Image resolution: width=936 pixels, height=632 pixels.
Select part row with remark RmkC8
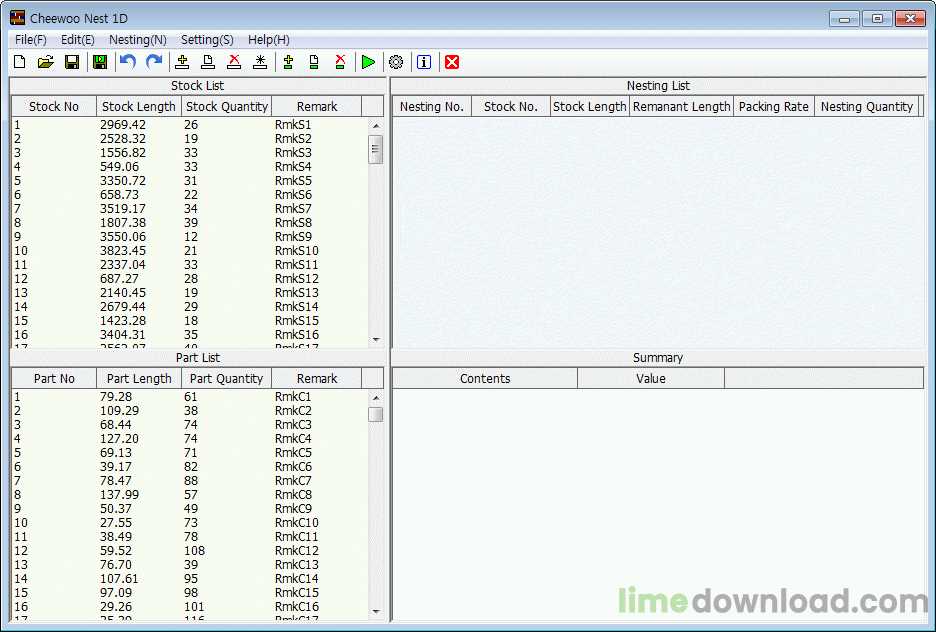293,495
